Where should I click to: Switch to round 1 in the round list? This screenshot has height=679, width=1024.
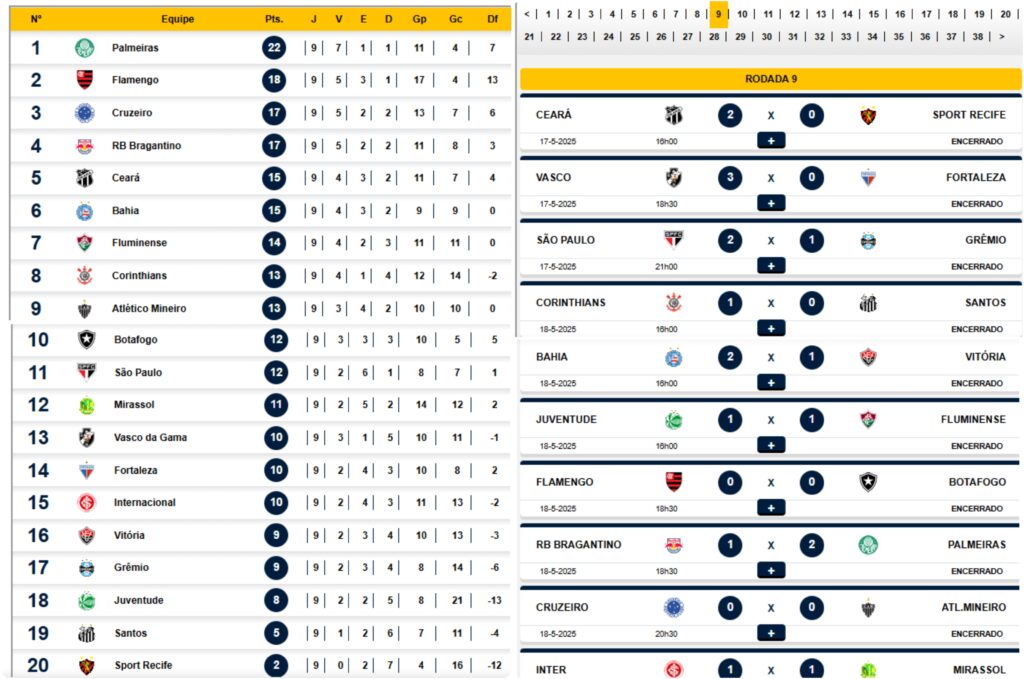point(549,14)
